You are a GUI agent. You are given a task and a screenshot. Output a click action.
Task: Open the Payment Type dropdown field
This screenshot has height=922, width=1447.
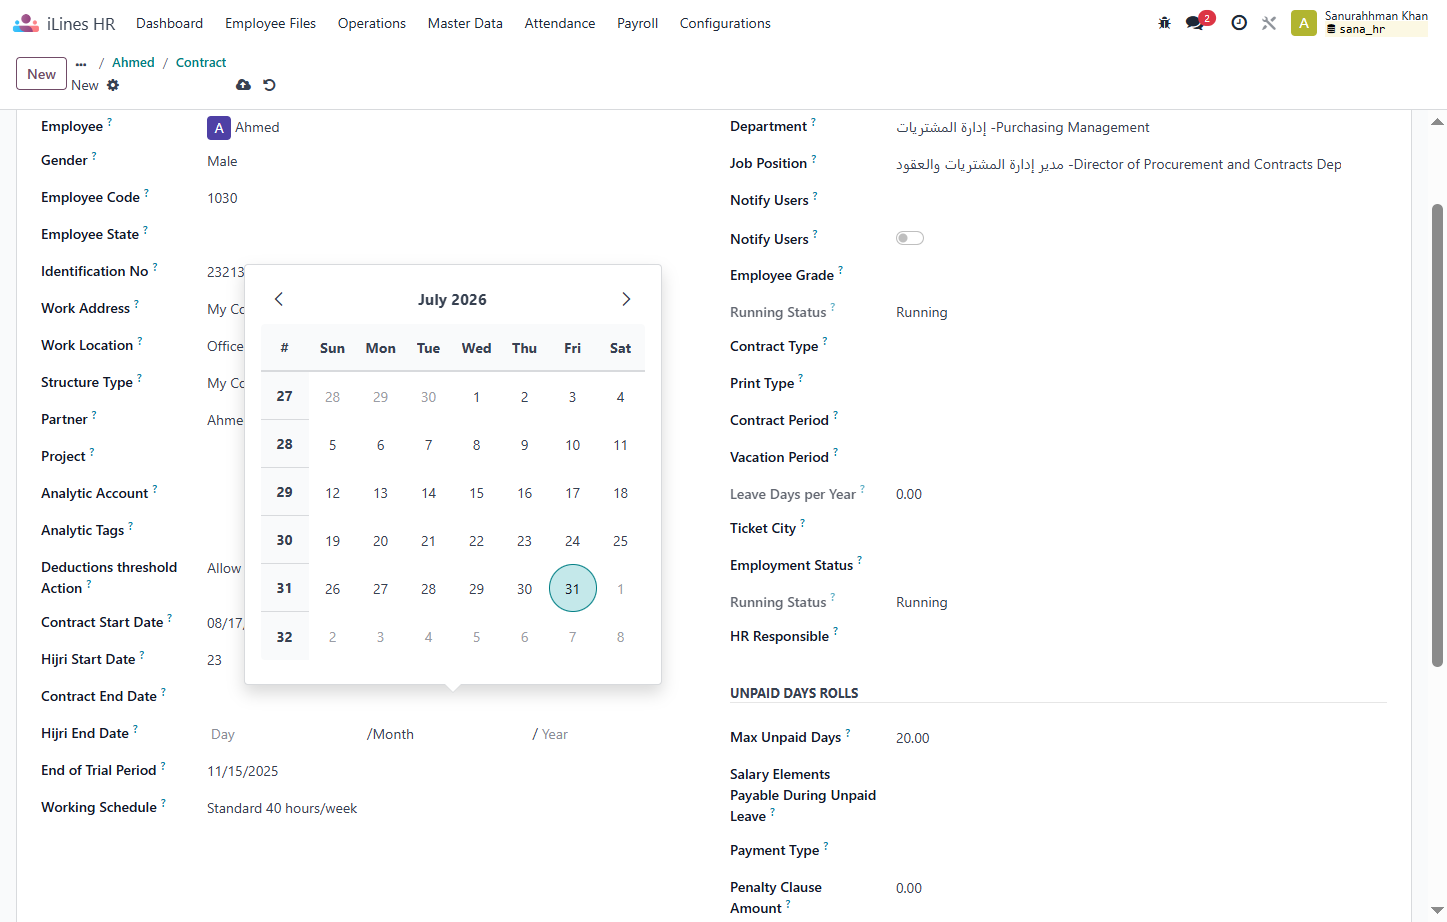pos(1140,851)
